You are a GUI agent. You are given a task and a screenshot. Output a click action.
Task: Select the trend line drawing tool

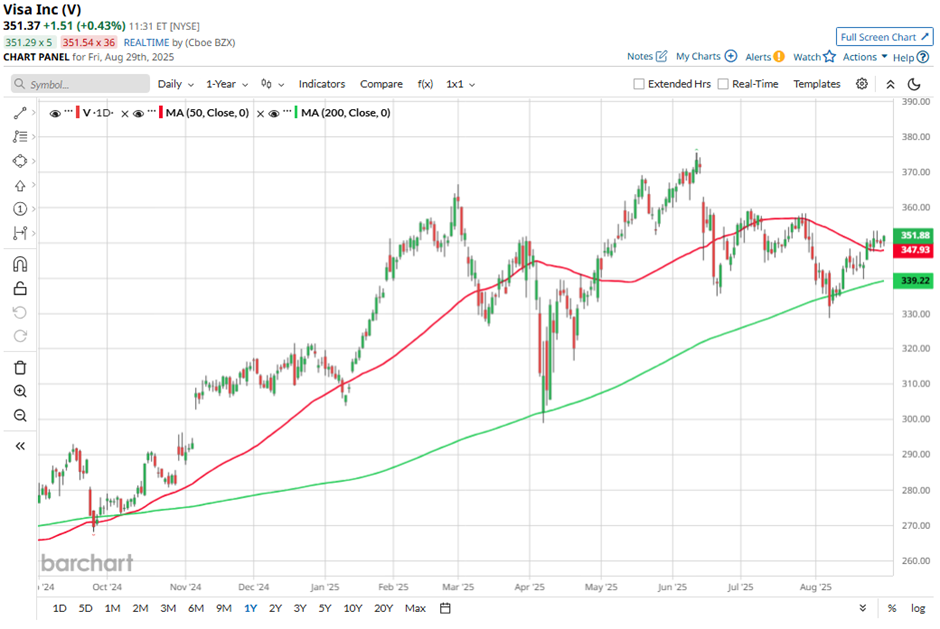(x=20, y=113)
